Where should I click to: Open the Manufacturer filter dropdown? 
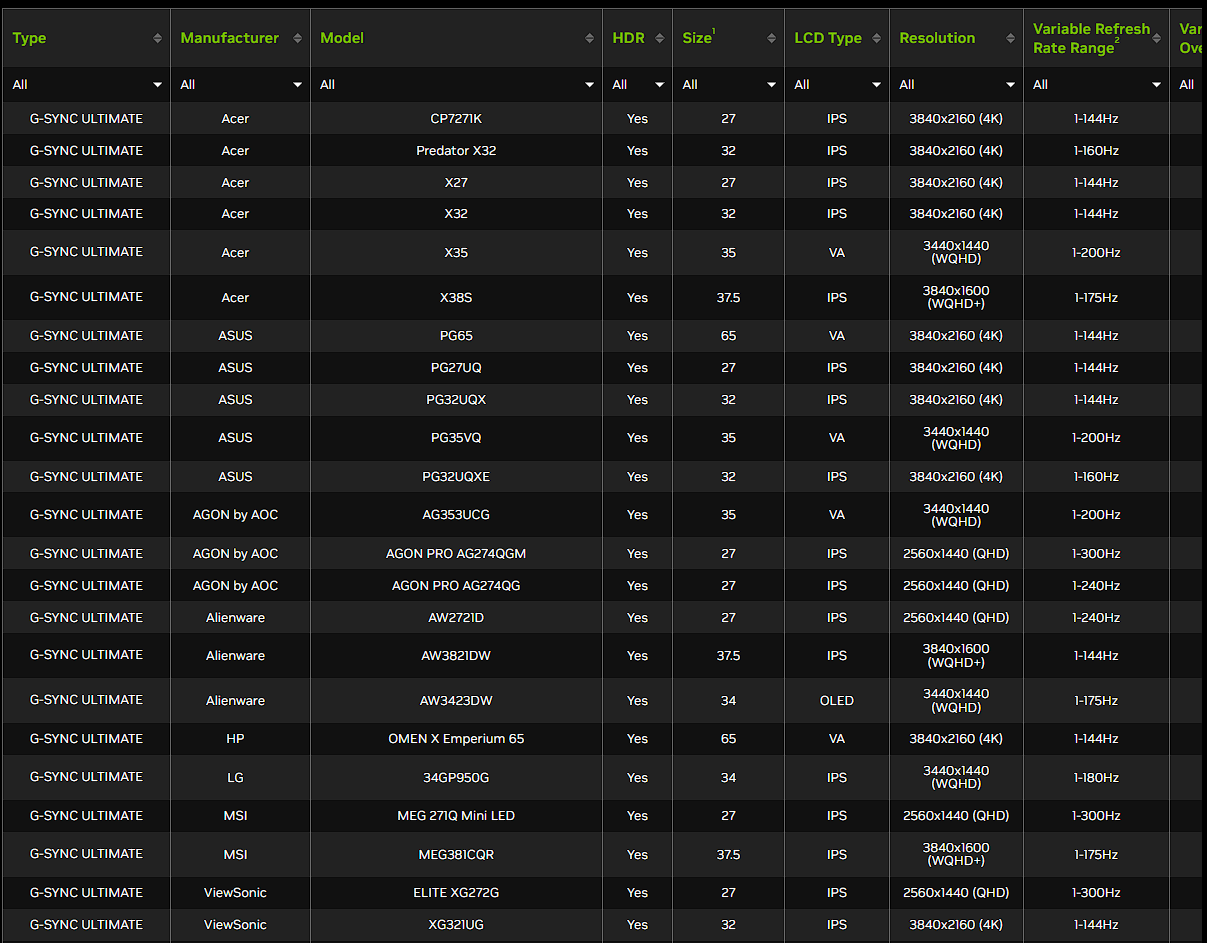point(241,85)
